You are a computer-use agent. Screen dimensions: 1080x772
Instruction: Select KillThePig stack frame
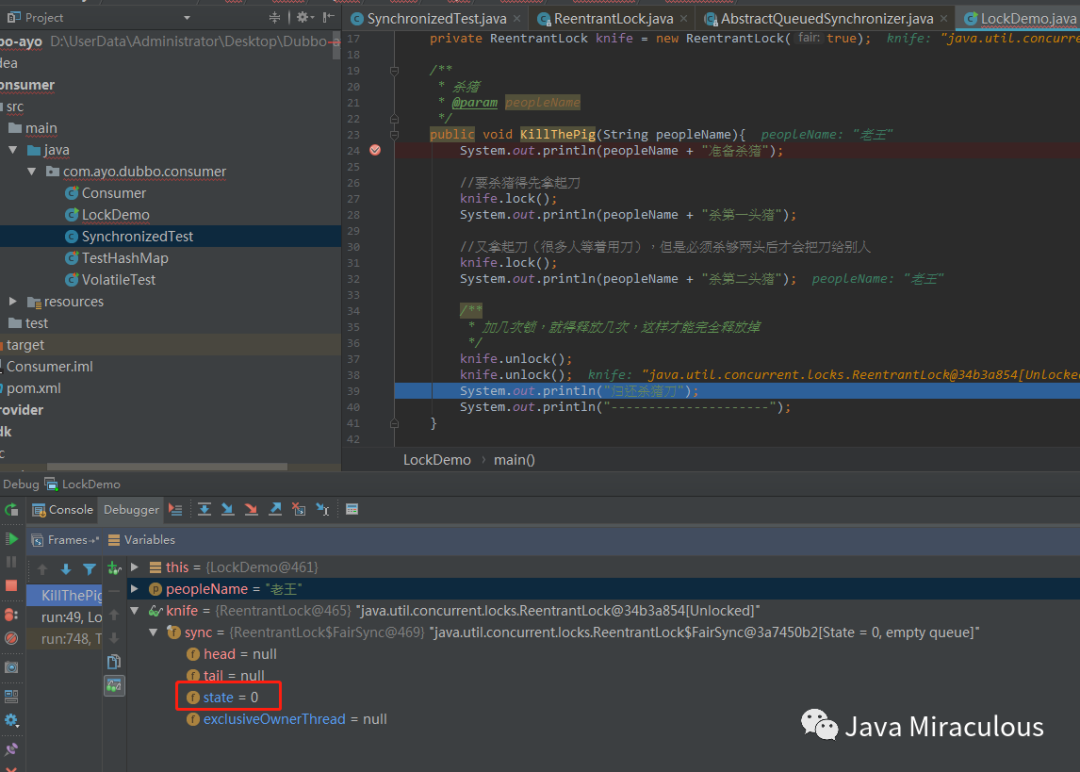tap(64, 595)
